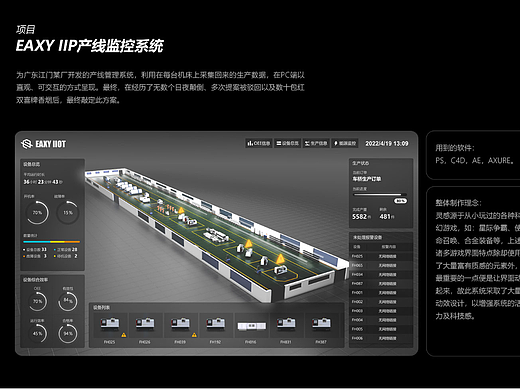Screen dimensions: 520x390
Task: Select the FH025 row in alarm list
Action: [381, 256]
